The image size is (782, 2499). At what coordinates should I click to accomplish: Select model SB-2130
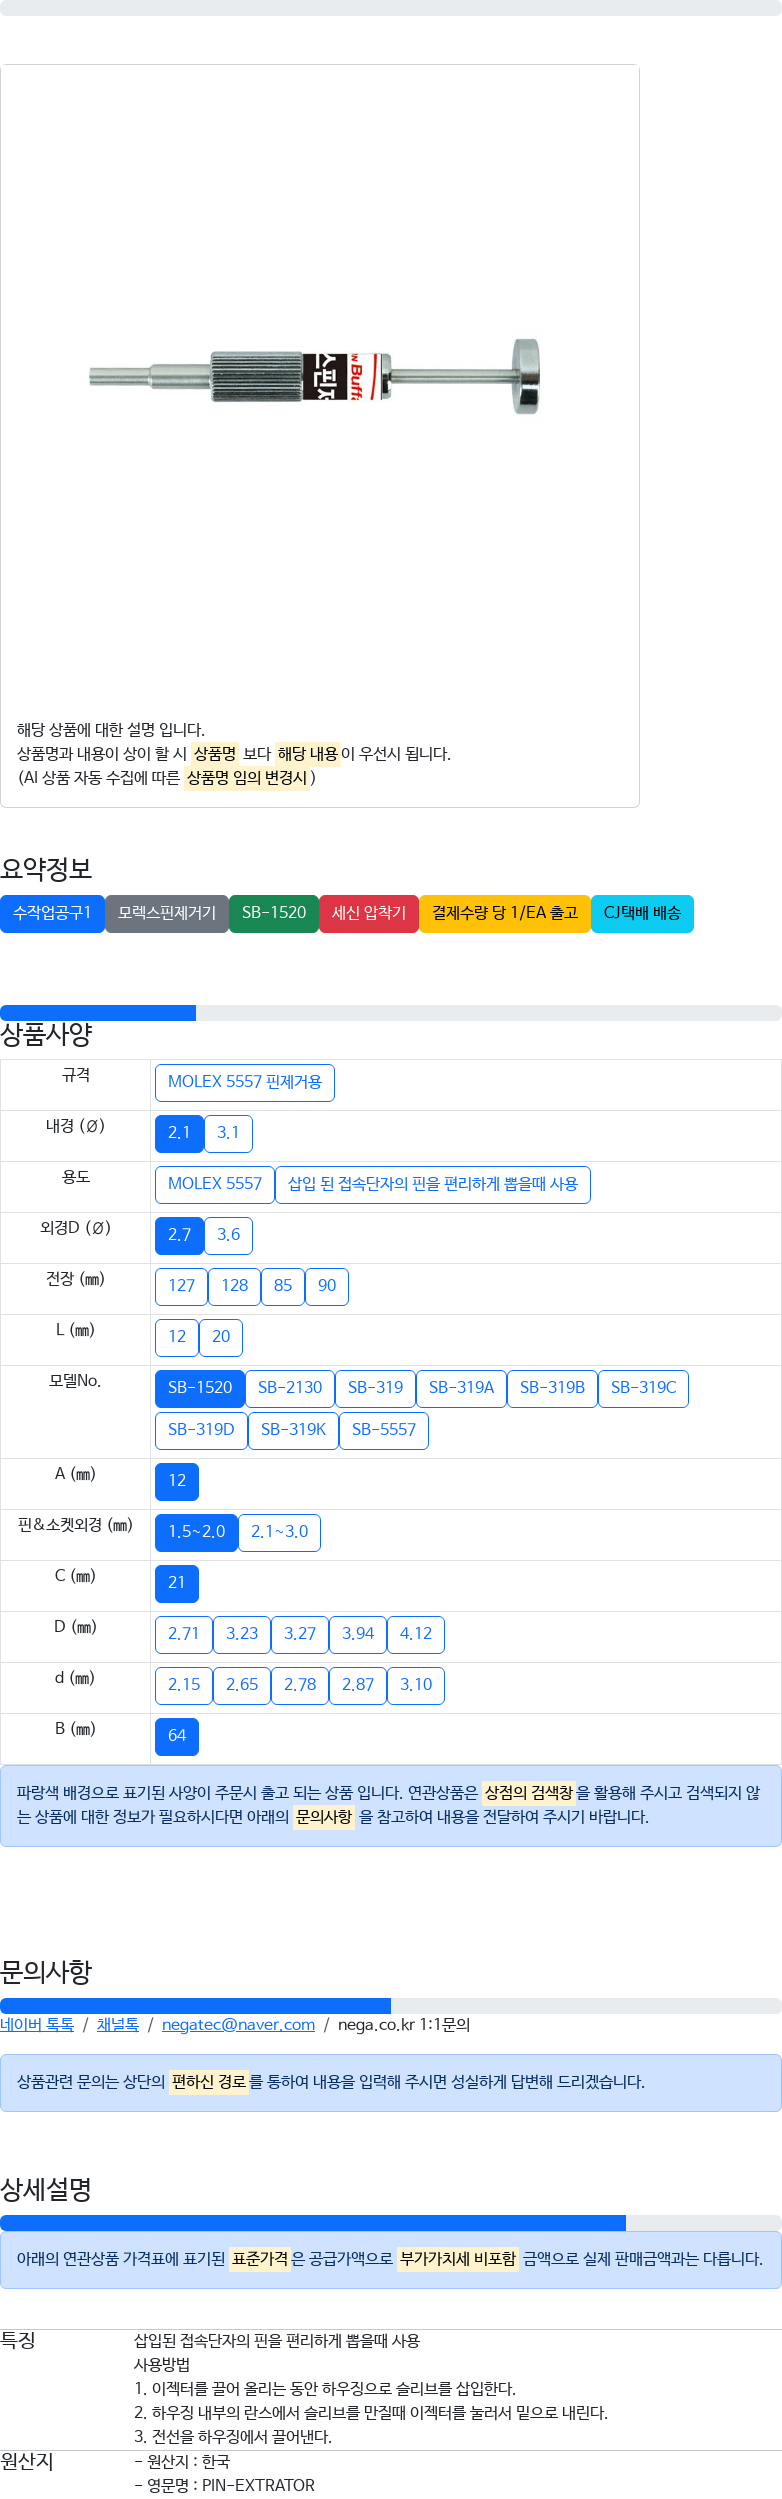290,1388
